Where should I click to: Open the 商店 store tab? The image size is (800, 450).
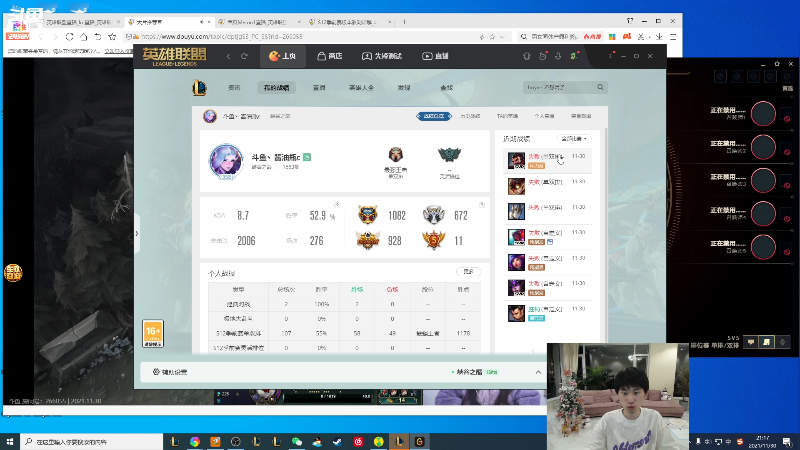click(x=330, y=56)
